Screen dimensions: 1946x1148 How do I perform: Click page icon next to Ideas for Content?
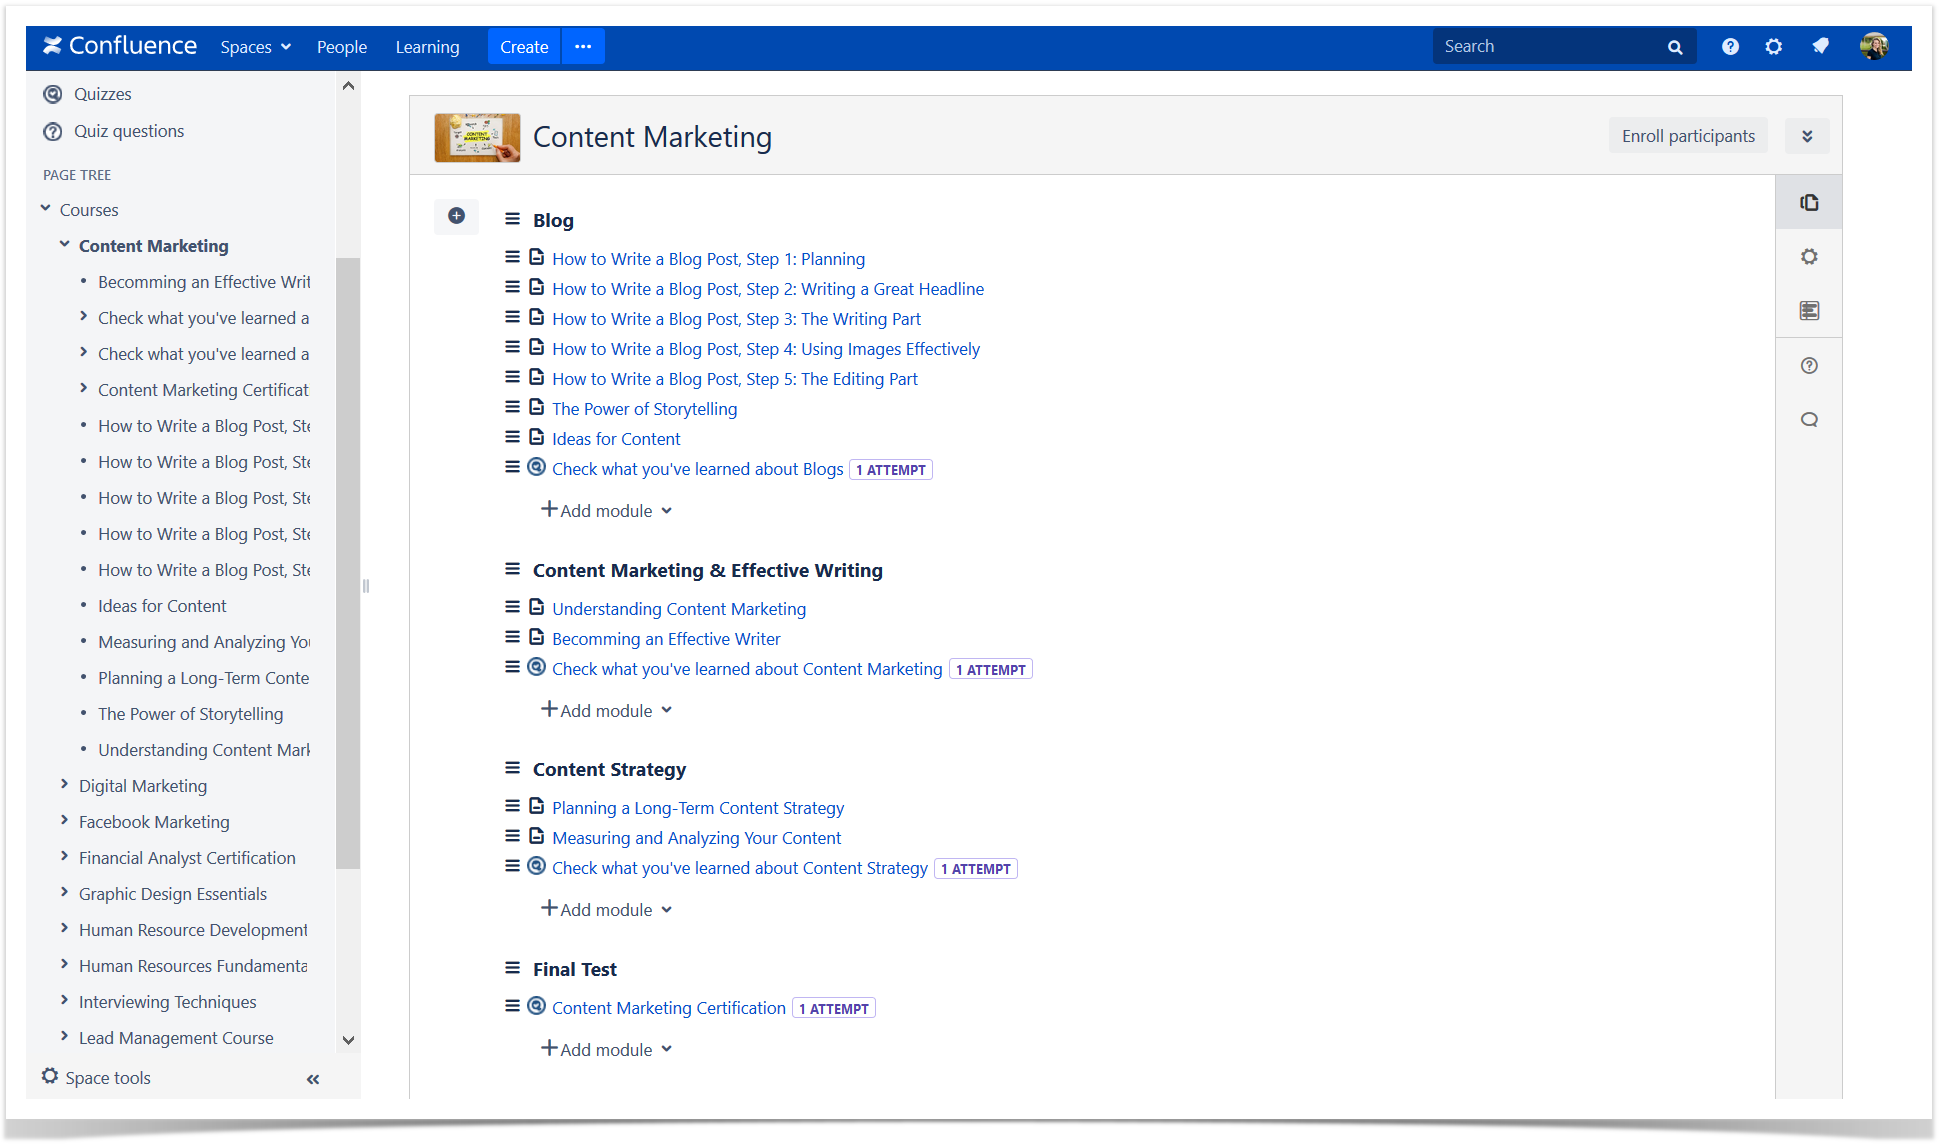pyautogui.click(x=537, y=437)
